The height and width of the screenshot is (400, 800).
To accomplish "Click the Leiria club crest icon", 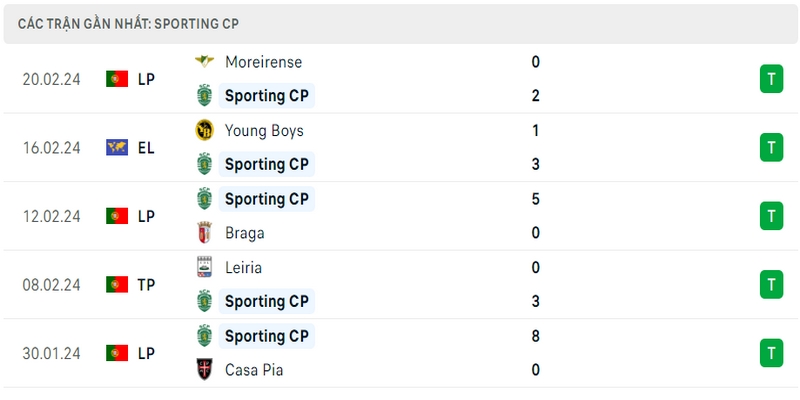I will (x=204, y=267).
